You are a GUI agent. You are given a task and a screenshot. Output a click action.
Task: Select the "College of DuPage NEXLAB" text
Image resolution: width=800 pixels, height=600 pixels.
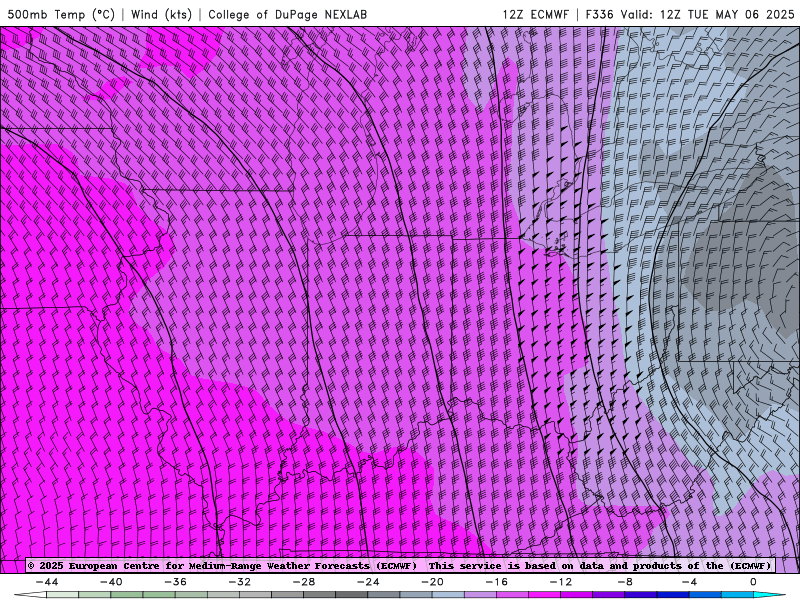pyautogui.click(x=287, y=14)
